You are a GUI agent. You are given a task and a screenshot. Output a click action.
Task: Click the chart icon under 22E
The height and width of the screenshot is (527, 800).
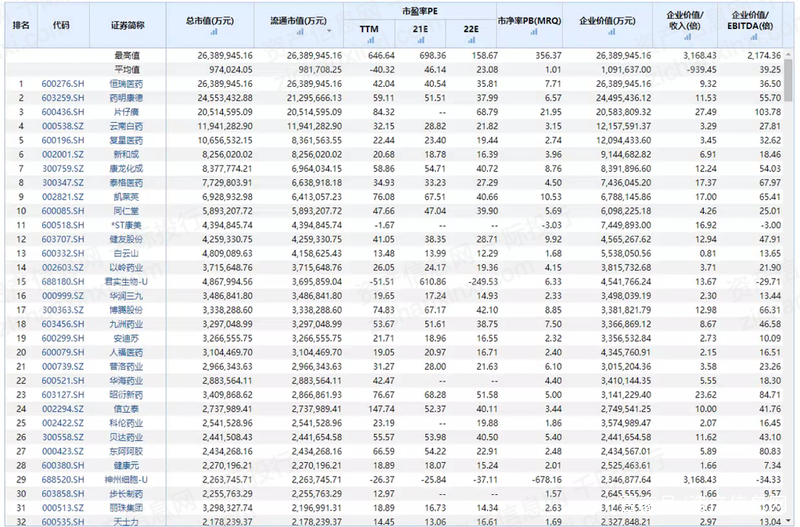[471, 40]
